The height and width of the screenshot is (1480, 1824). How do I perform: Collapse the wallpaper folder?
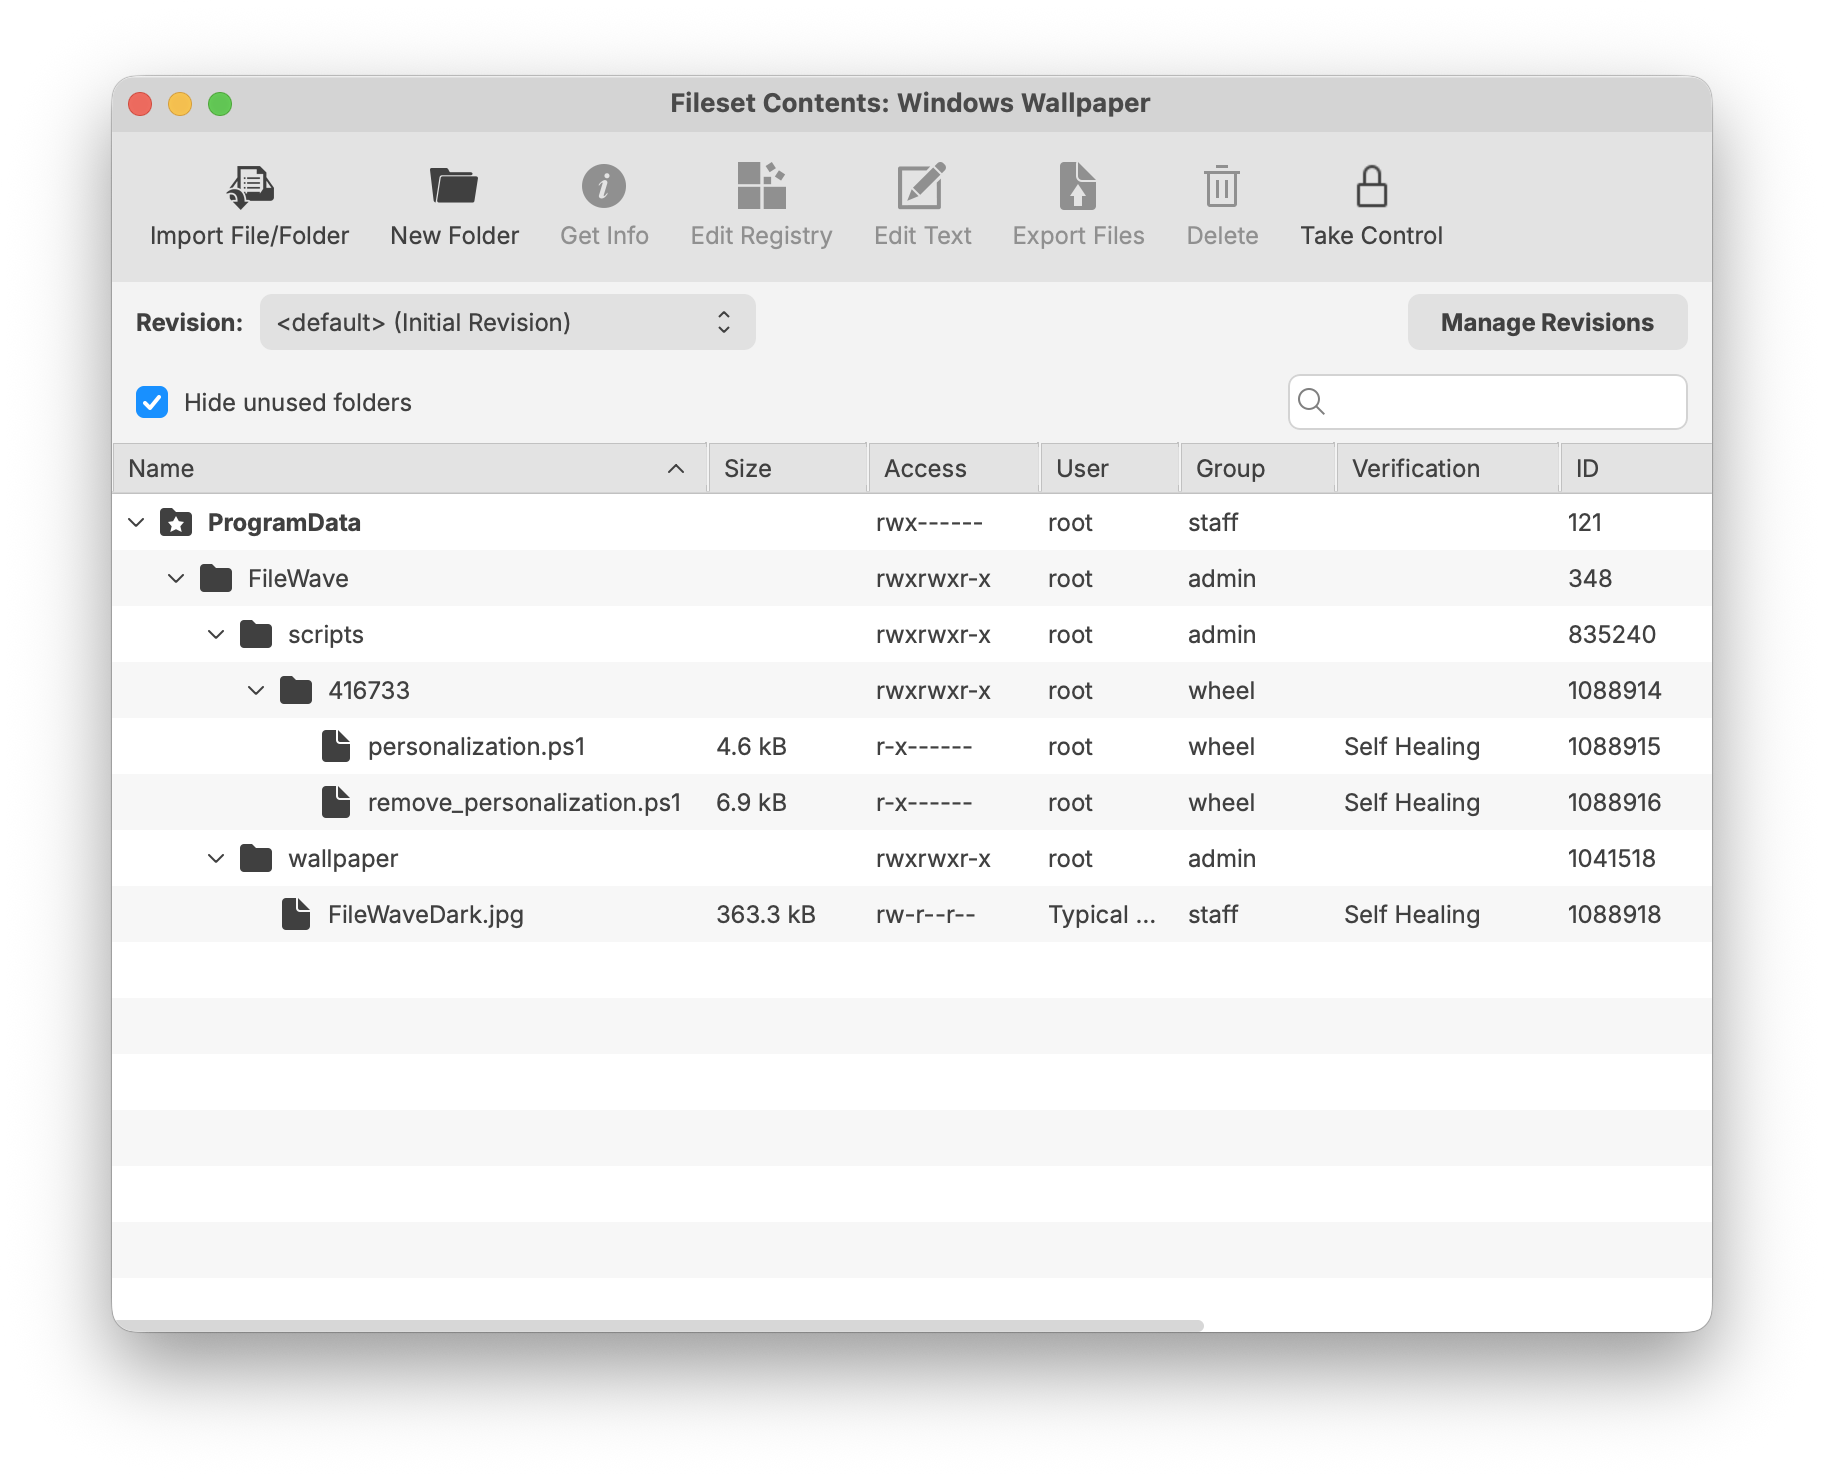216,859
